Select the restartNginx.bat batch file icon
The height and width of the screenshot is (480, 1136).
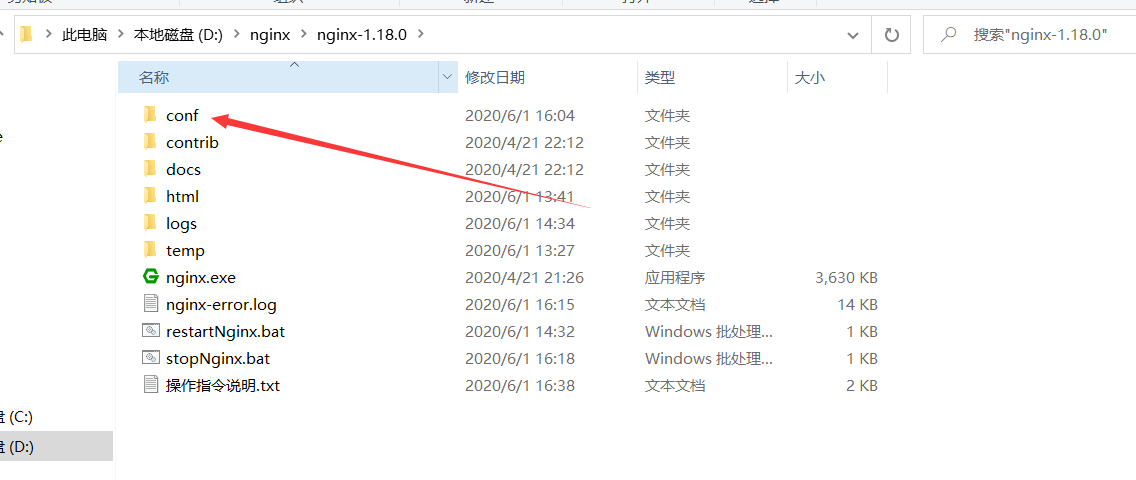[150, 332]
